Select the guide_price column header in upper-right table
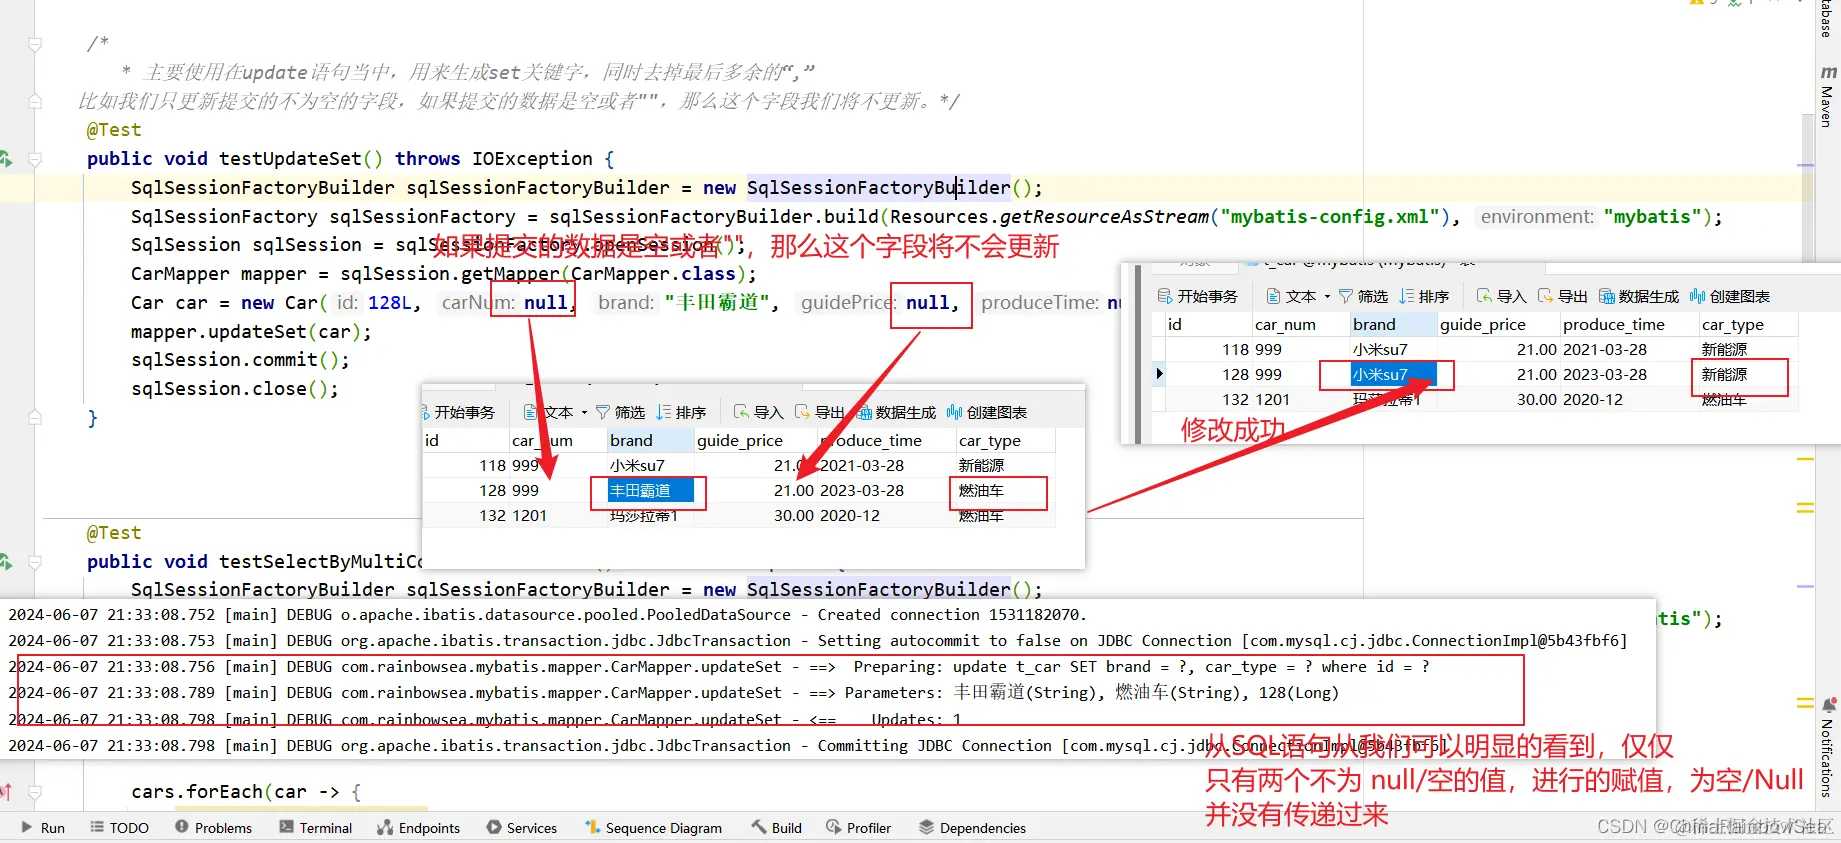 [x=1498, y=324]
